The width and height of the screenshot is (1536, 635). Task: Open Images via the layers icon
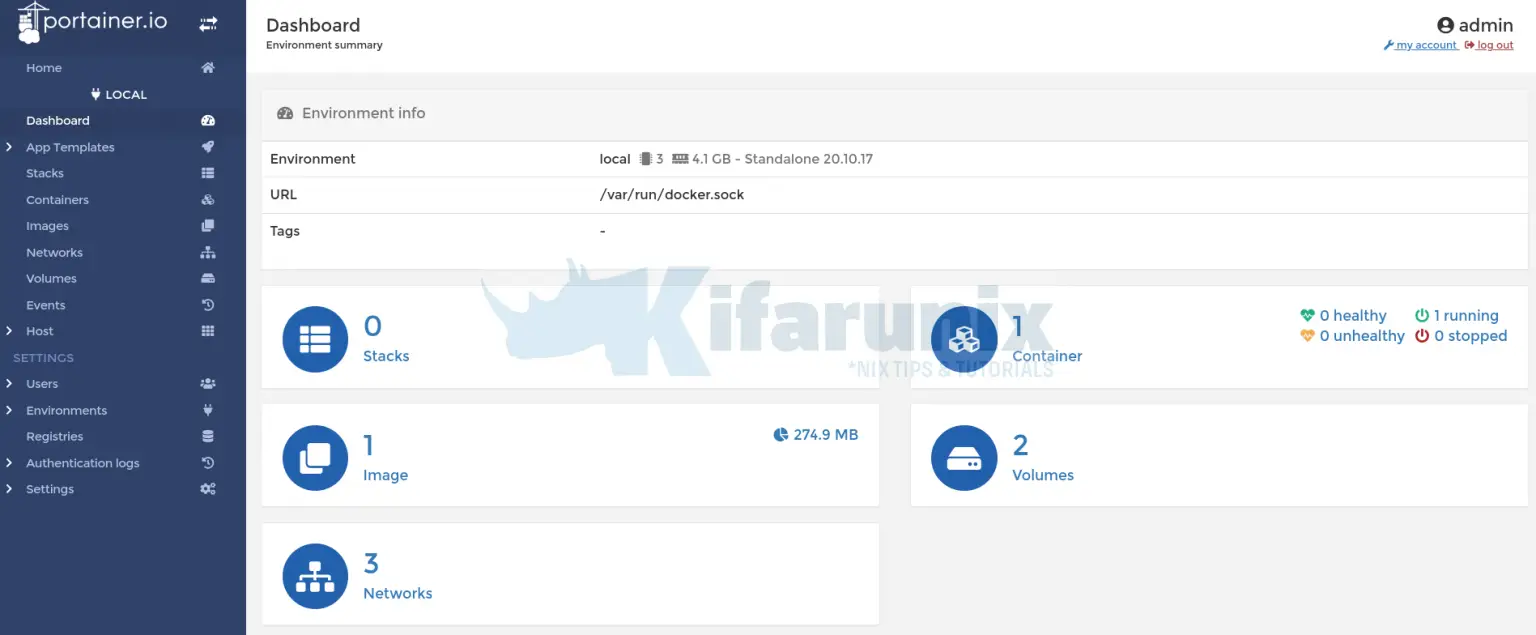pyautogui.click(x=208, y=225)
